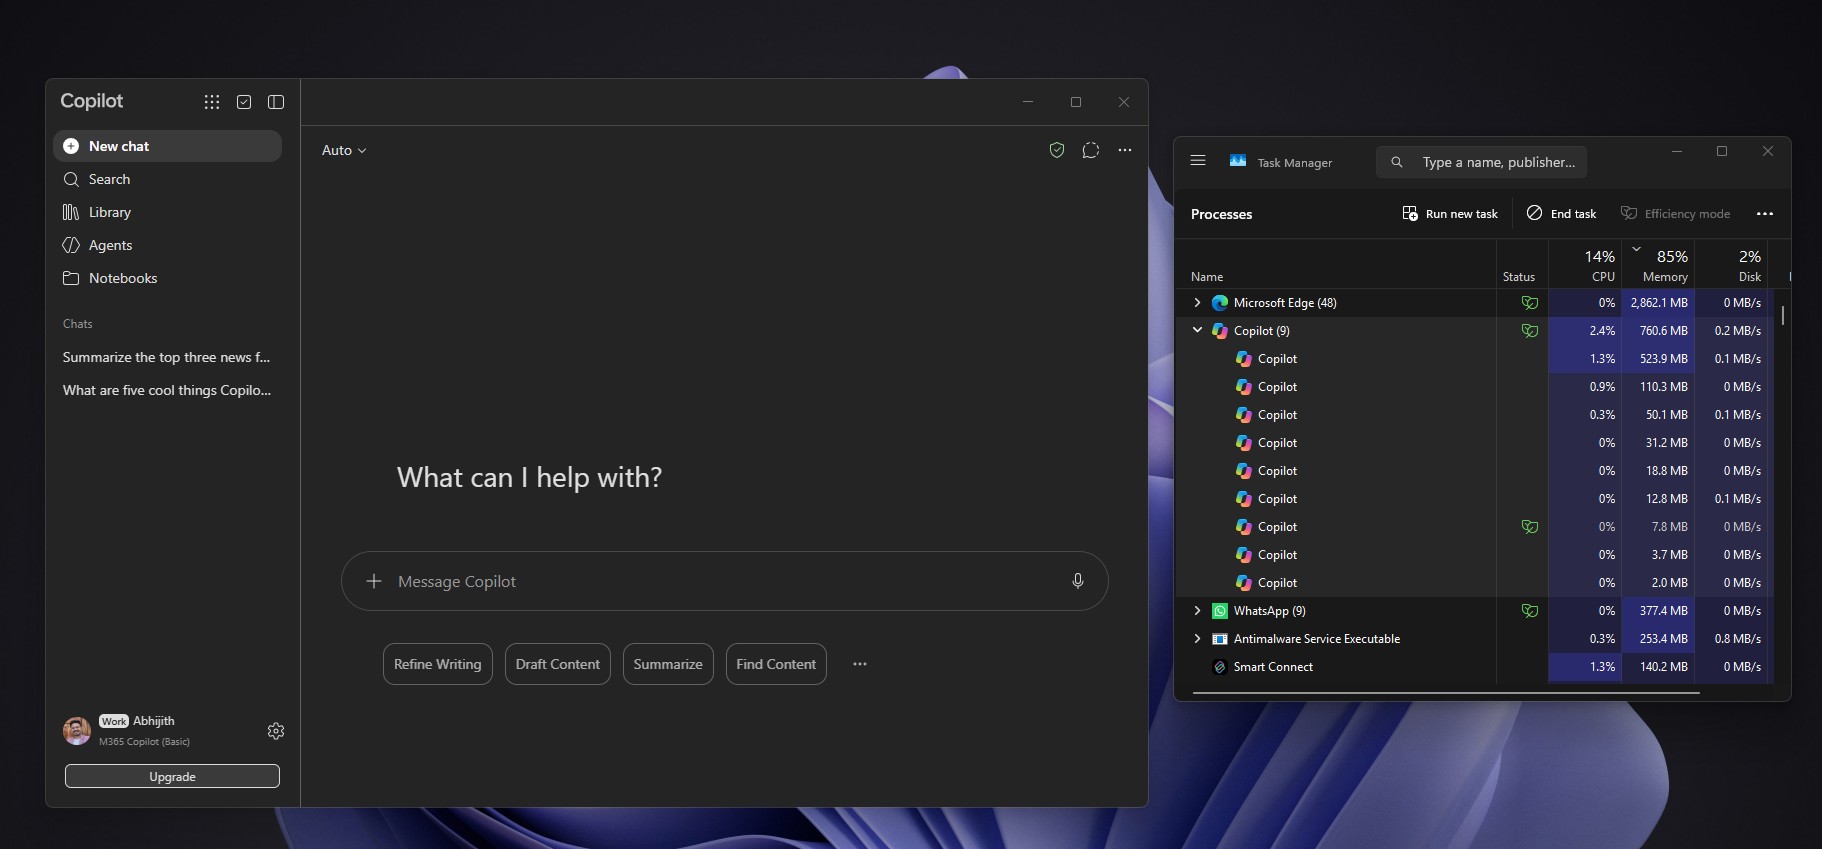Viewport: 1822px width, 849px height.
Task: Open chat 'What are five cool things Copilo...'
Action: (x=167, y=390)
